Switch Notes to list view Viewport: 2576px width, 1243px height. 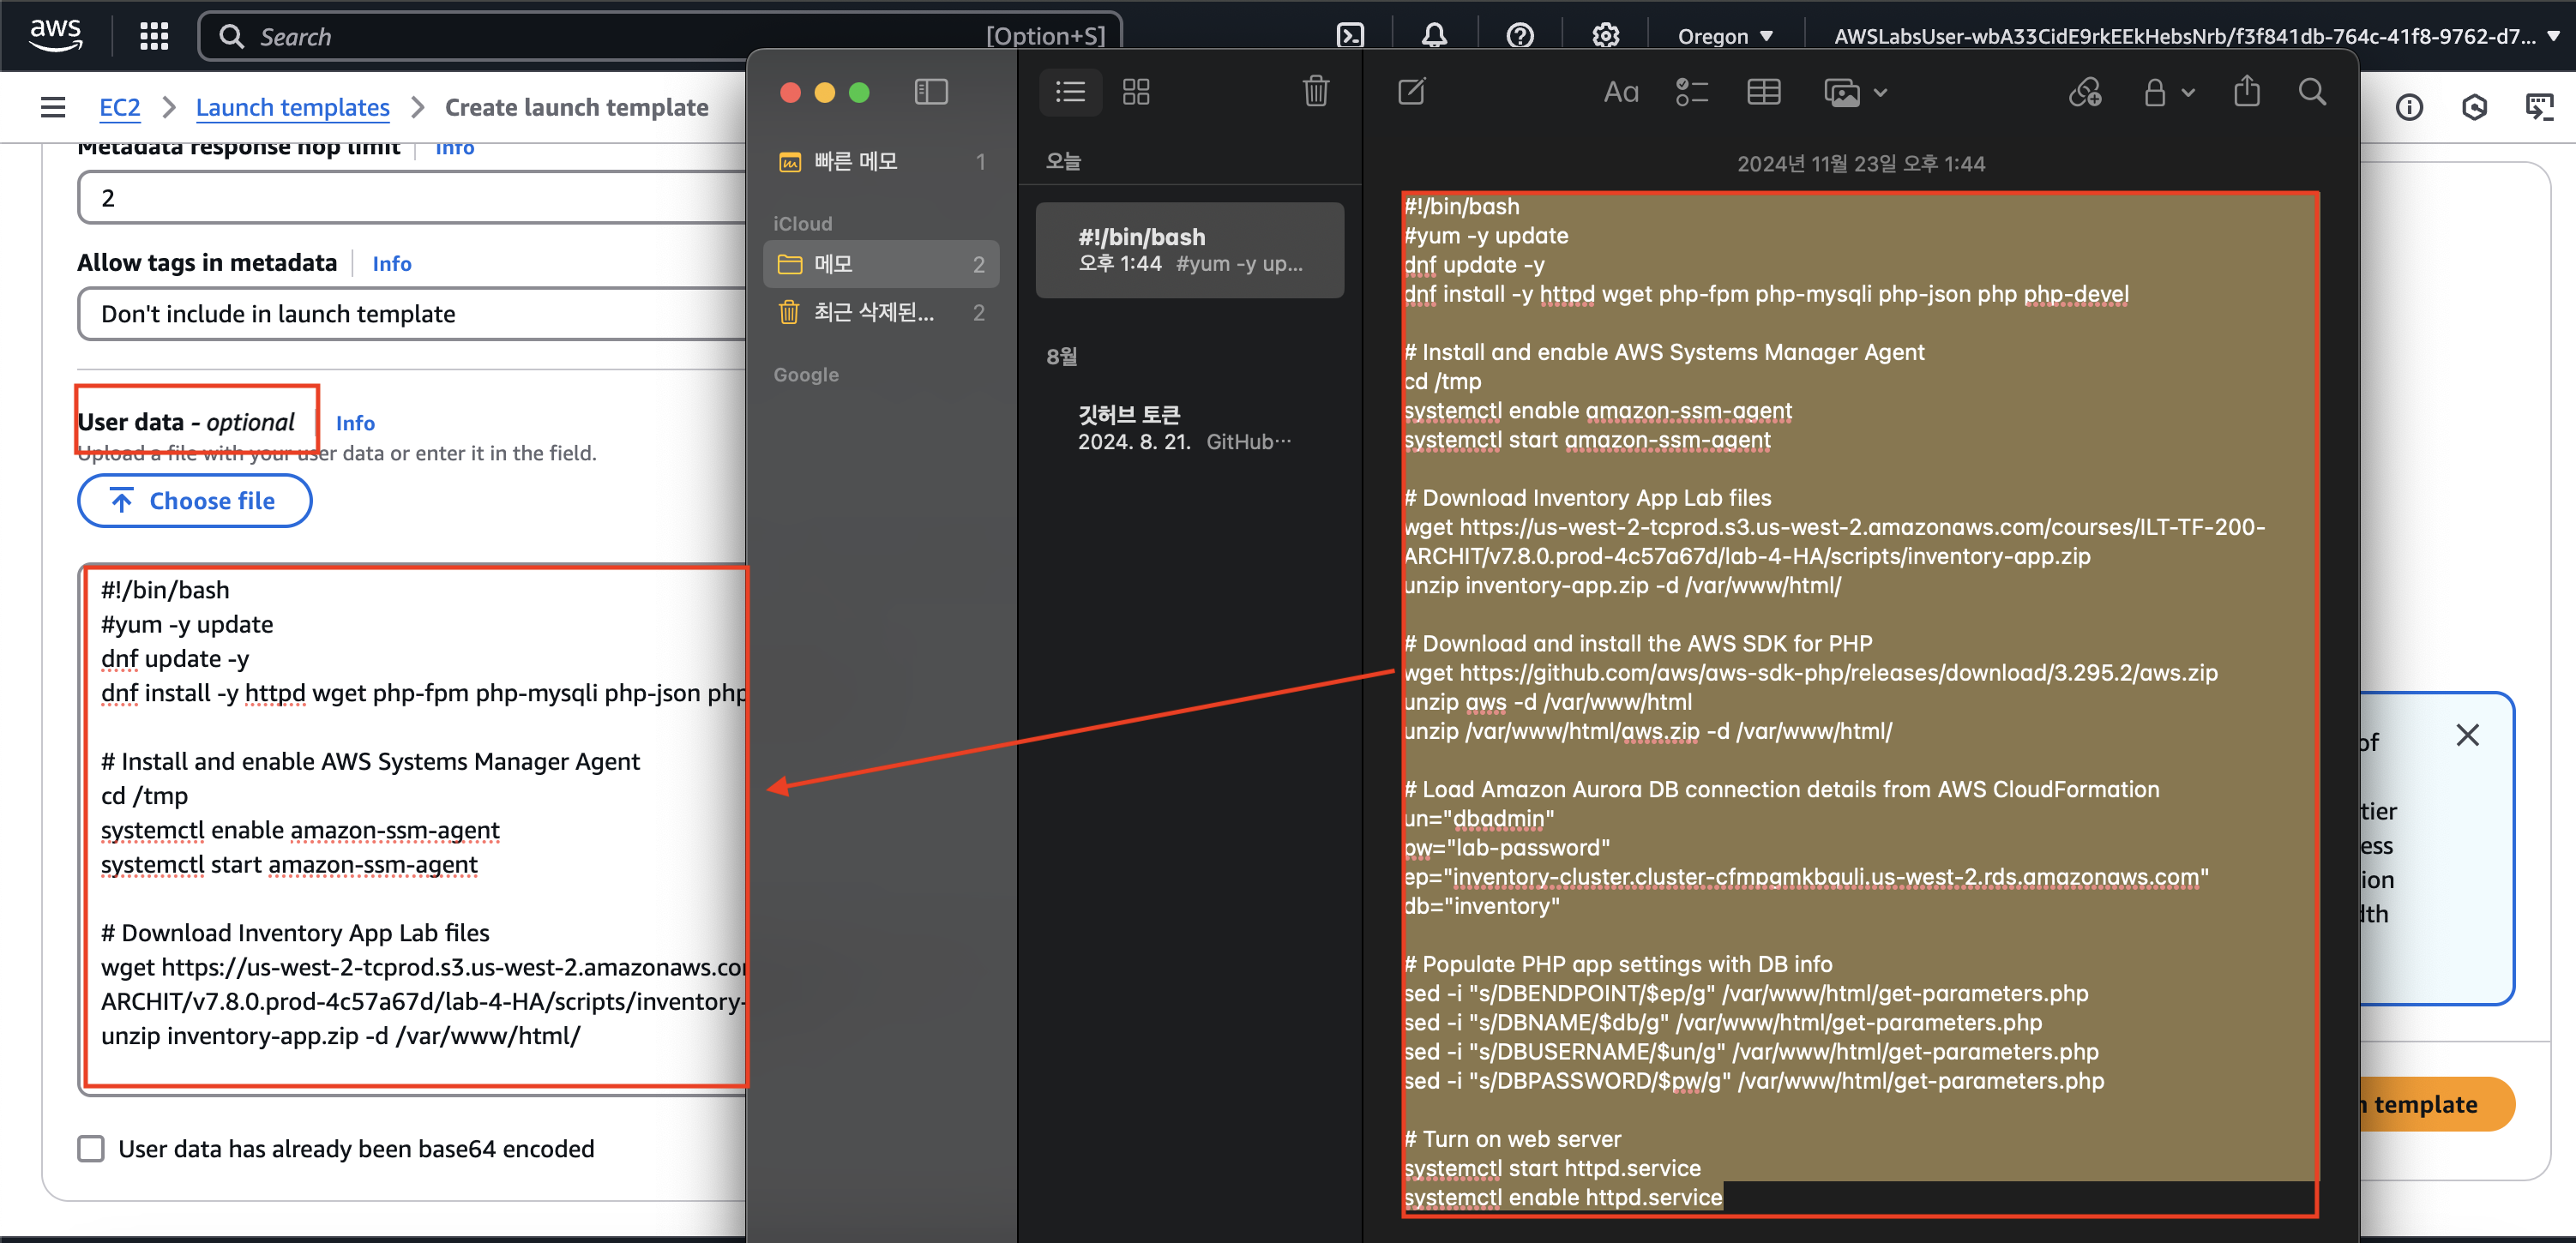click(1070, 92)
